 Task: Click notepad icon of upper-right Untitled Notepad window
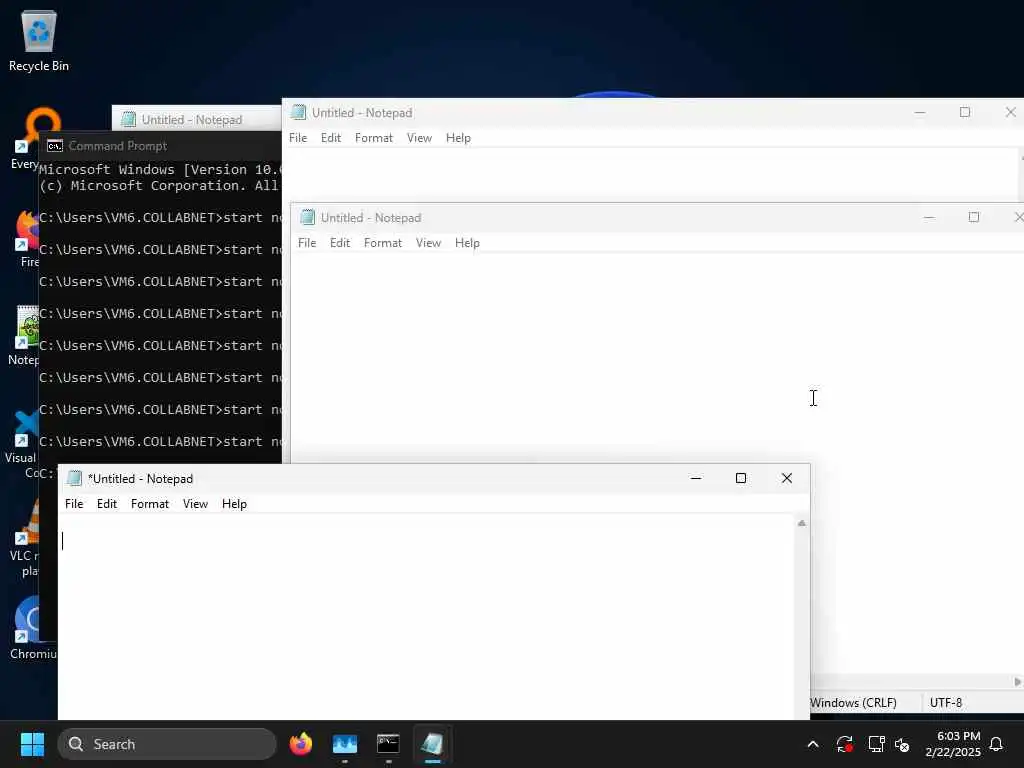[x=298, y=112]
